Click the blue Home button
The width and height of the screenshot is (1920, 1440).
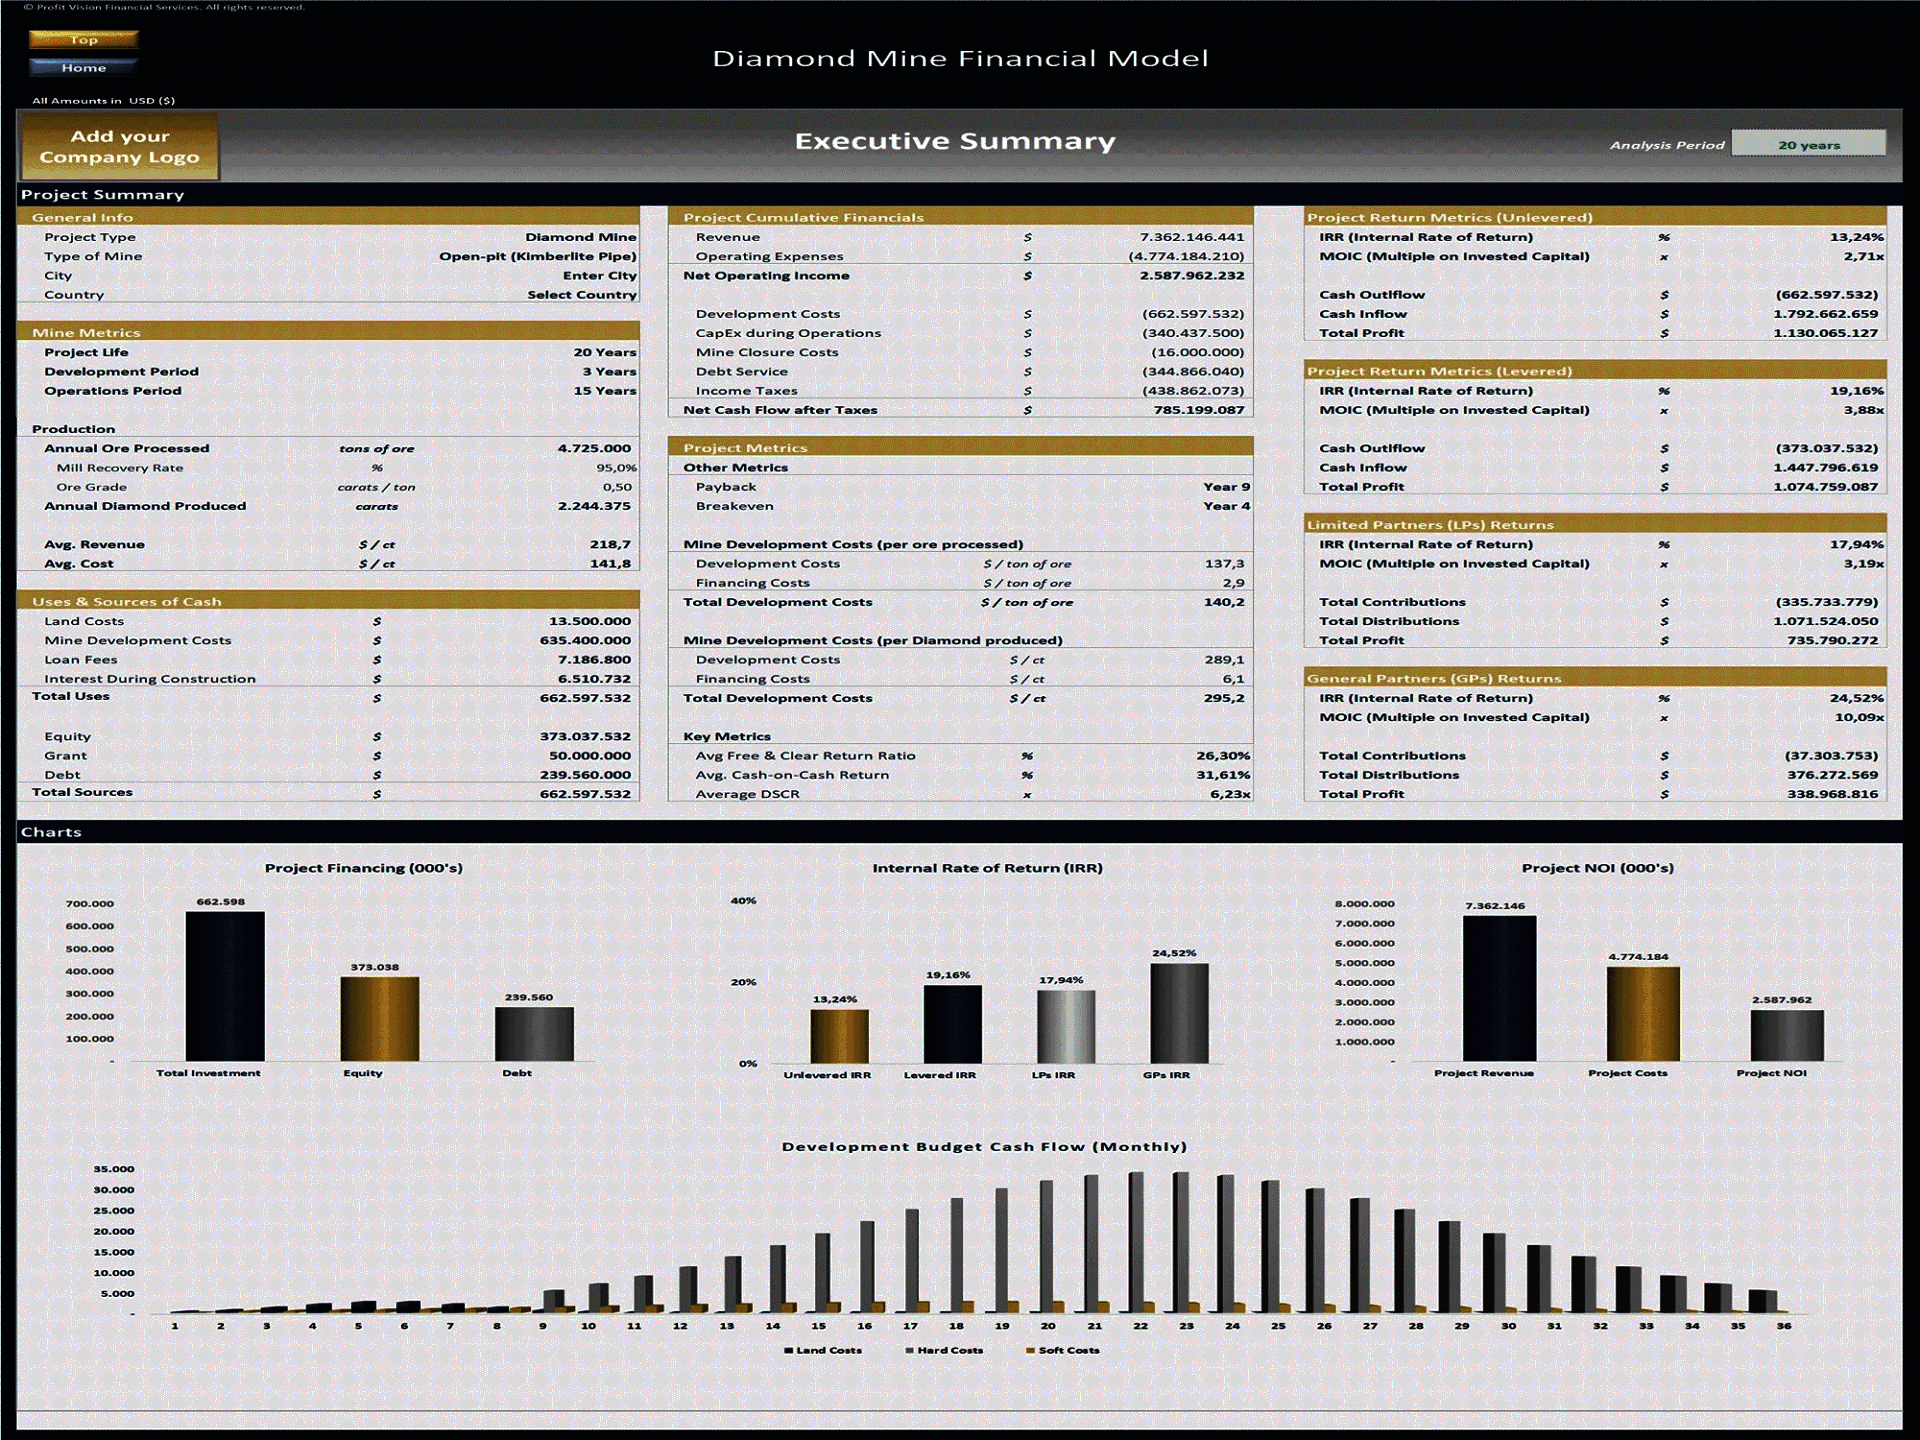(x=84, y=68)
